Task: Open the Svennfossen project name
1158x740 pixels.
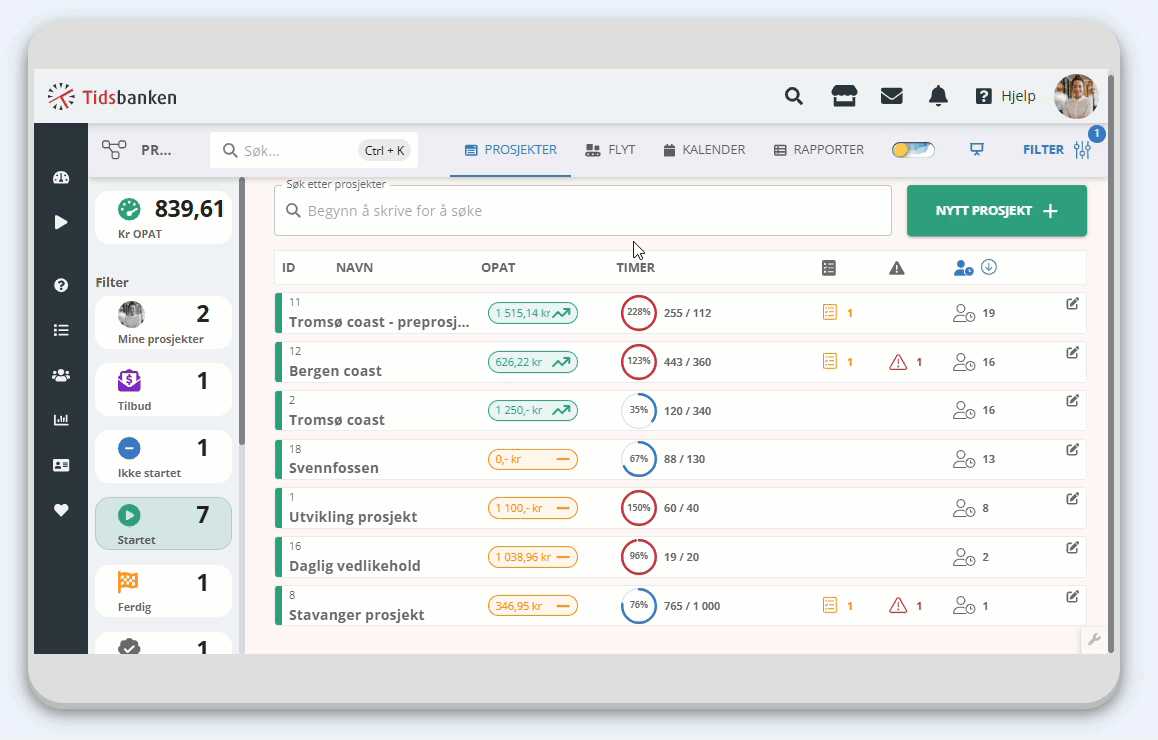Action: point(334,468)
